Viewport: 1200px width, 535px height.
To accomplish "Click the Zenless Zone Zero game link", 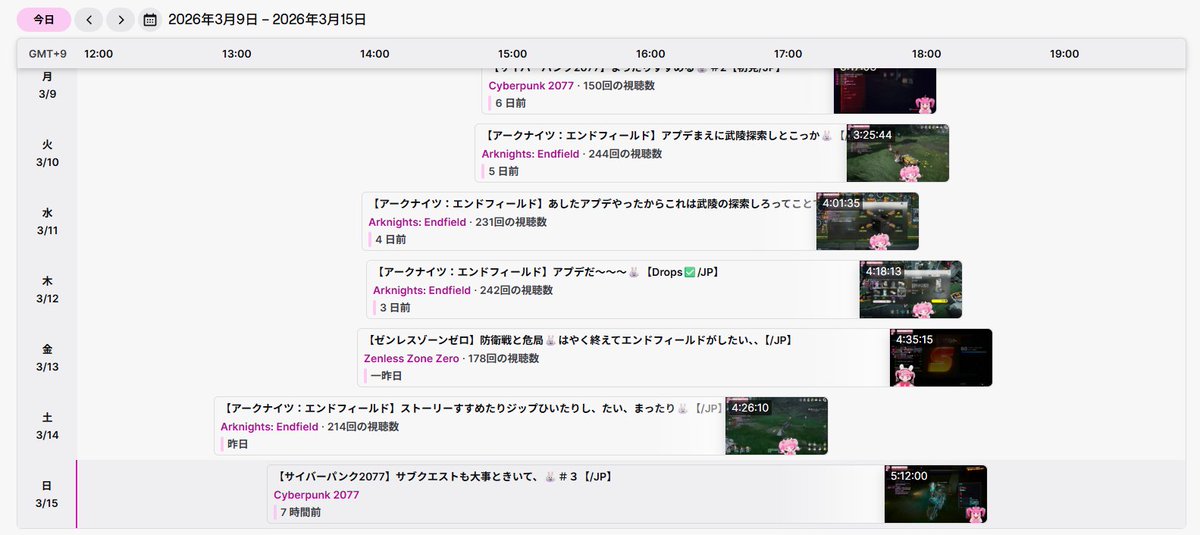I will tap(411, 358).
